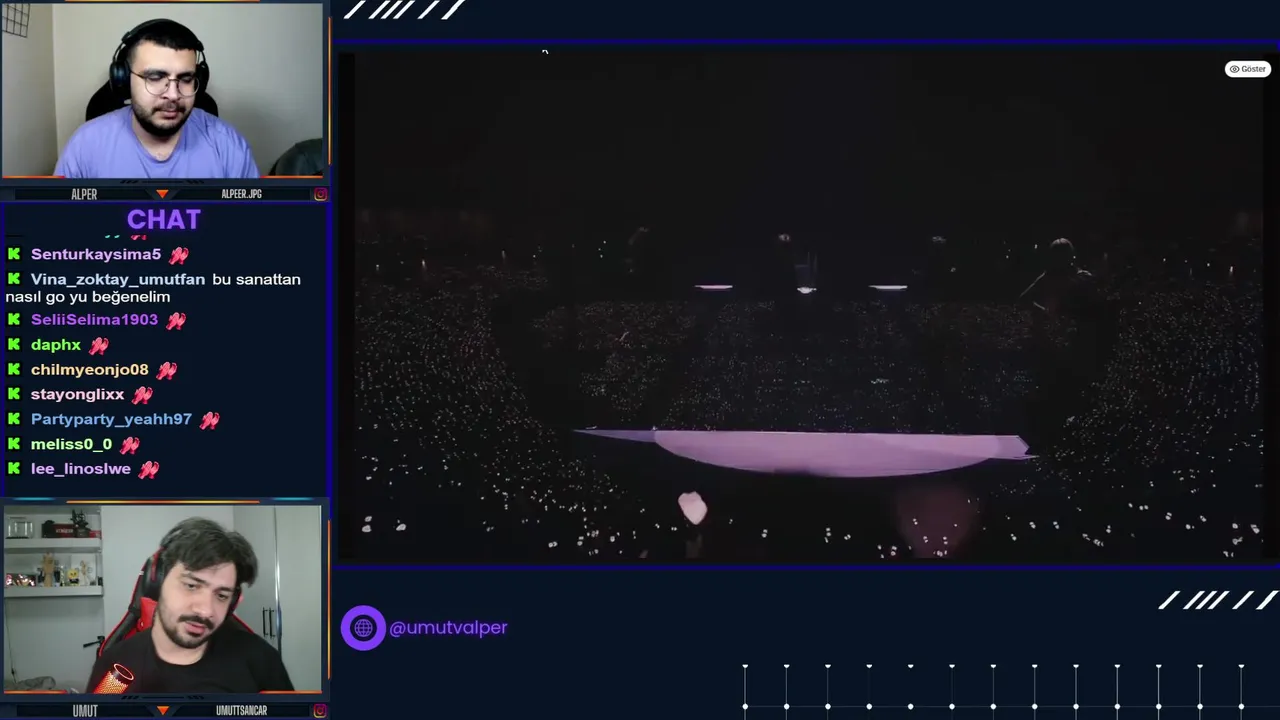Screen dimensions: 1280x720
Task: Click the Kick badge beside meliss0_0
Action: (14, 443)
